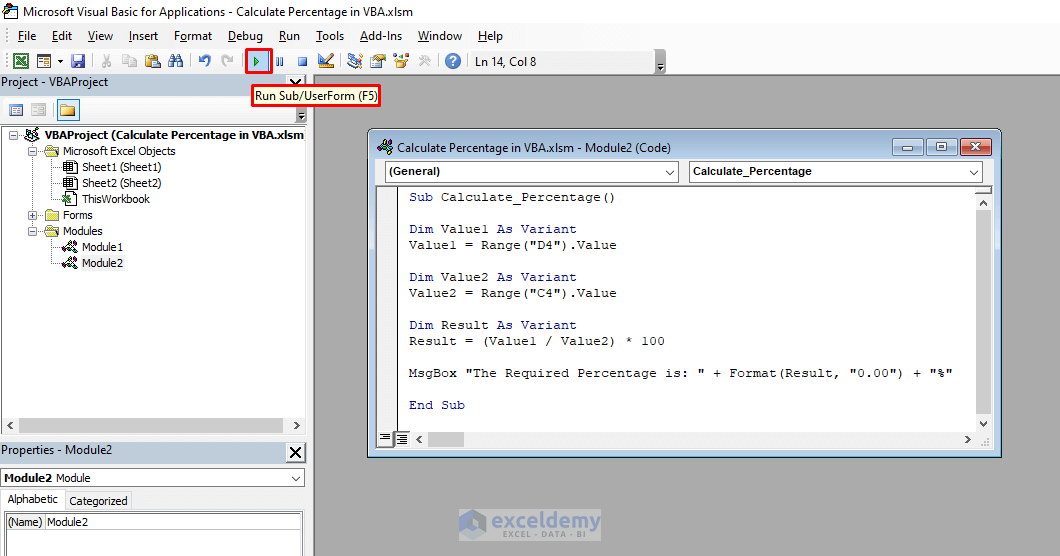The width and height of the screenshot is (1060, 556).
Task: Click the View Microsoft Excel icon
Action: pos(21,62)
